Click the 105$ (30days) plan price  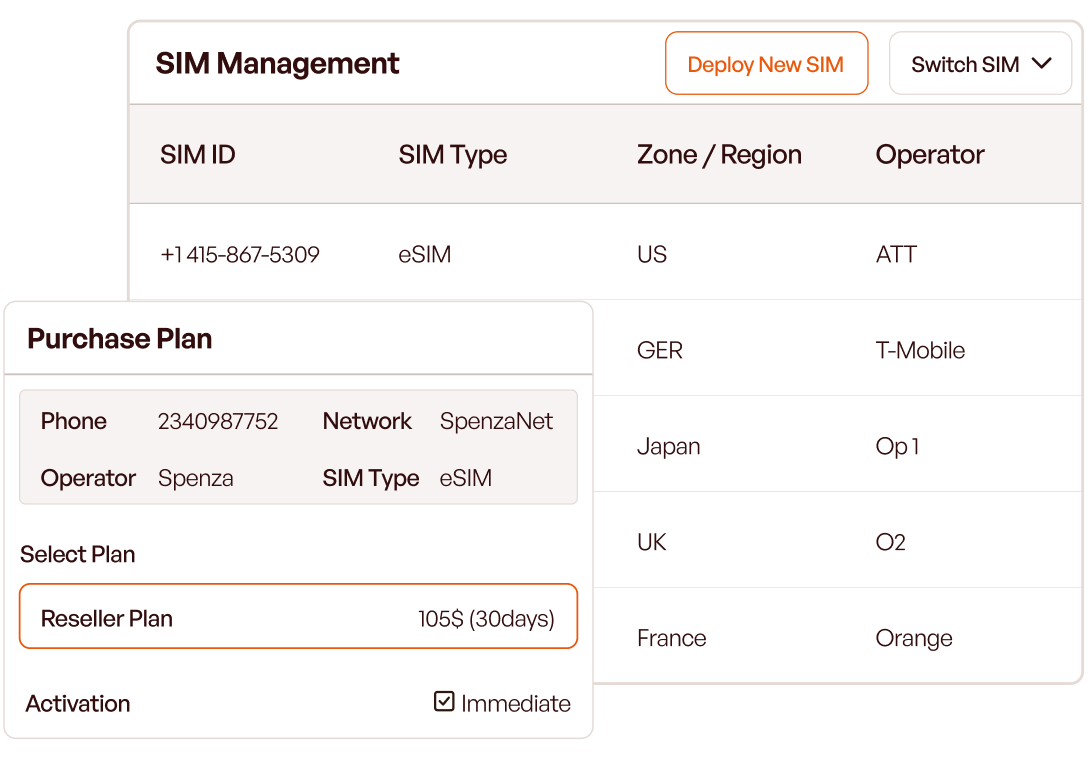[x=486, y=619]
